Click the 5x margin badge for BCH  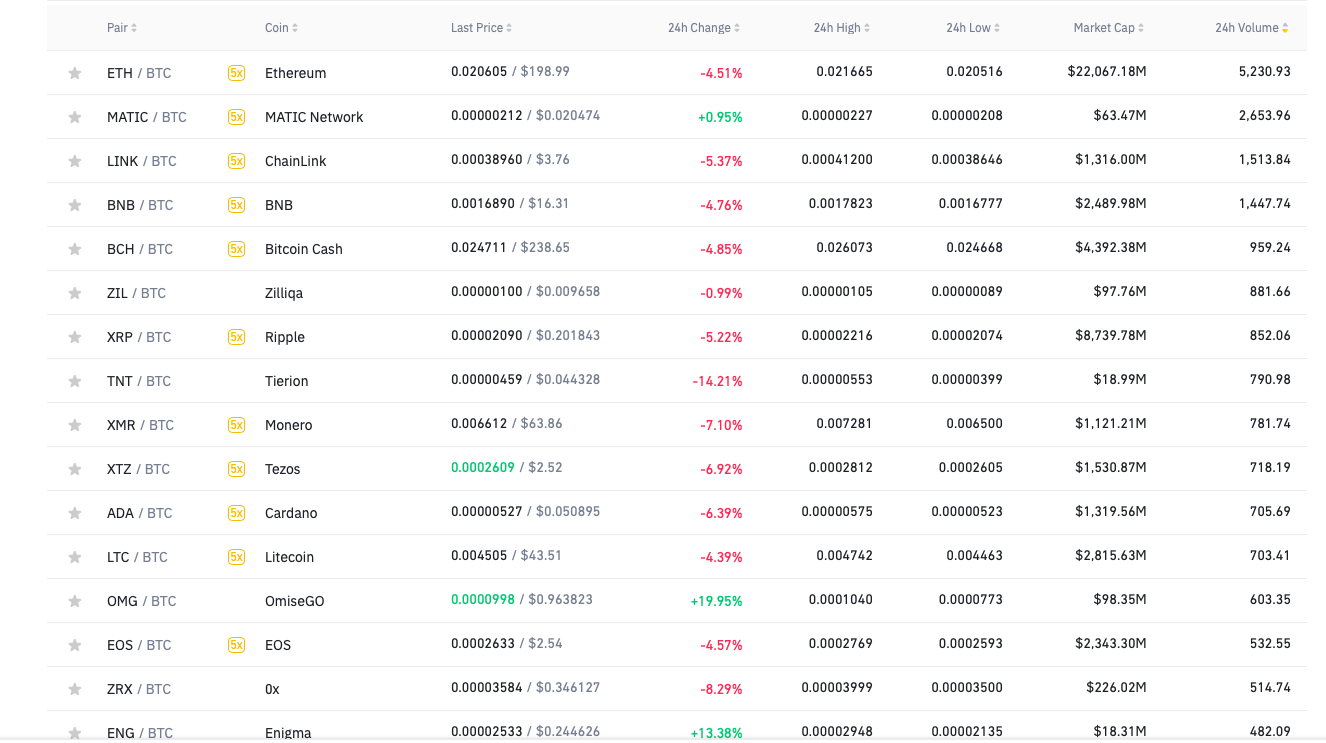tap(236, 249)
